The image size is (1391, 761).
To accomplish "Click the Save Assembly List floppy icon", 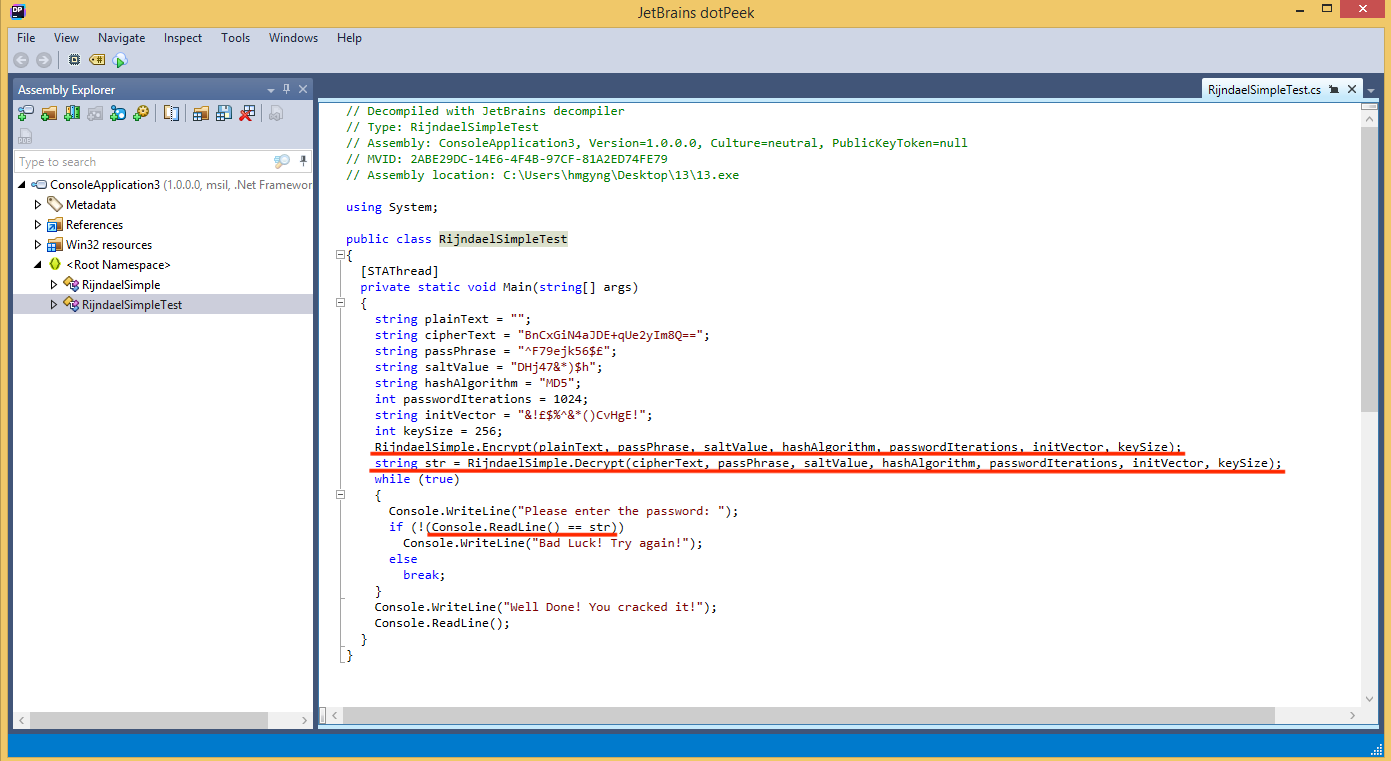I will [x=224, y=113].
